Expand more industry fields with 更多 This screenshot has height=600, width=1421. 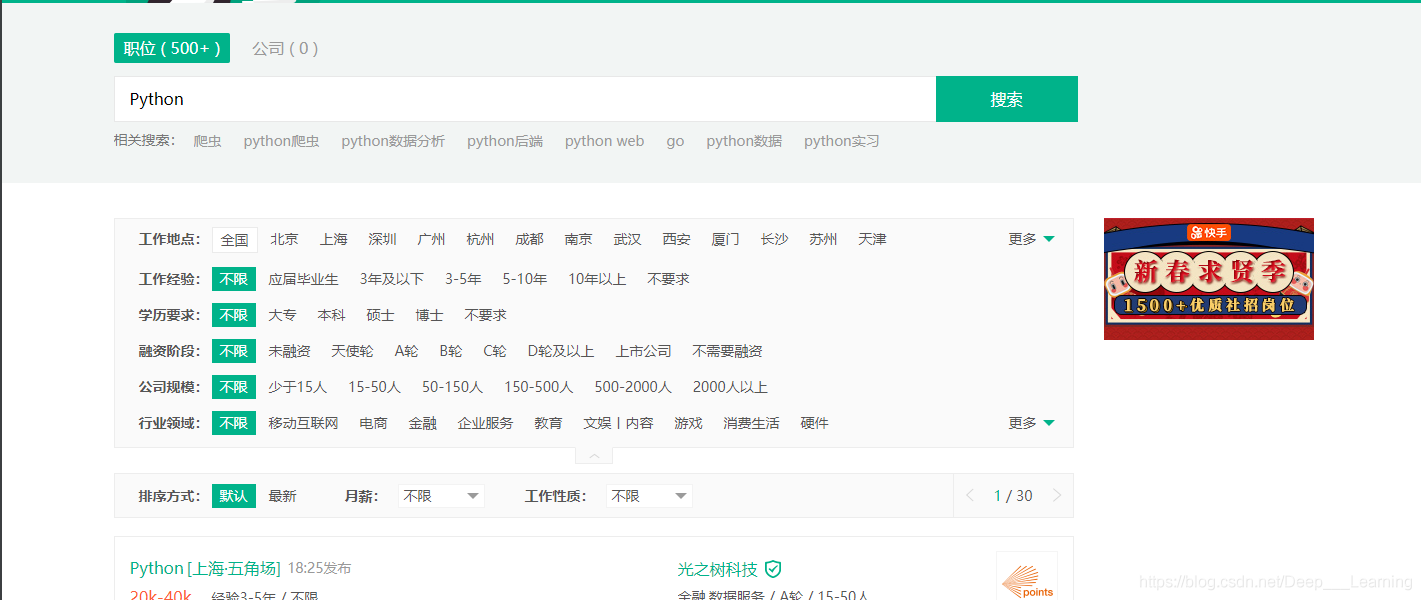pos(1031,423)
